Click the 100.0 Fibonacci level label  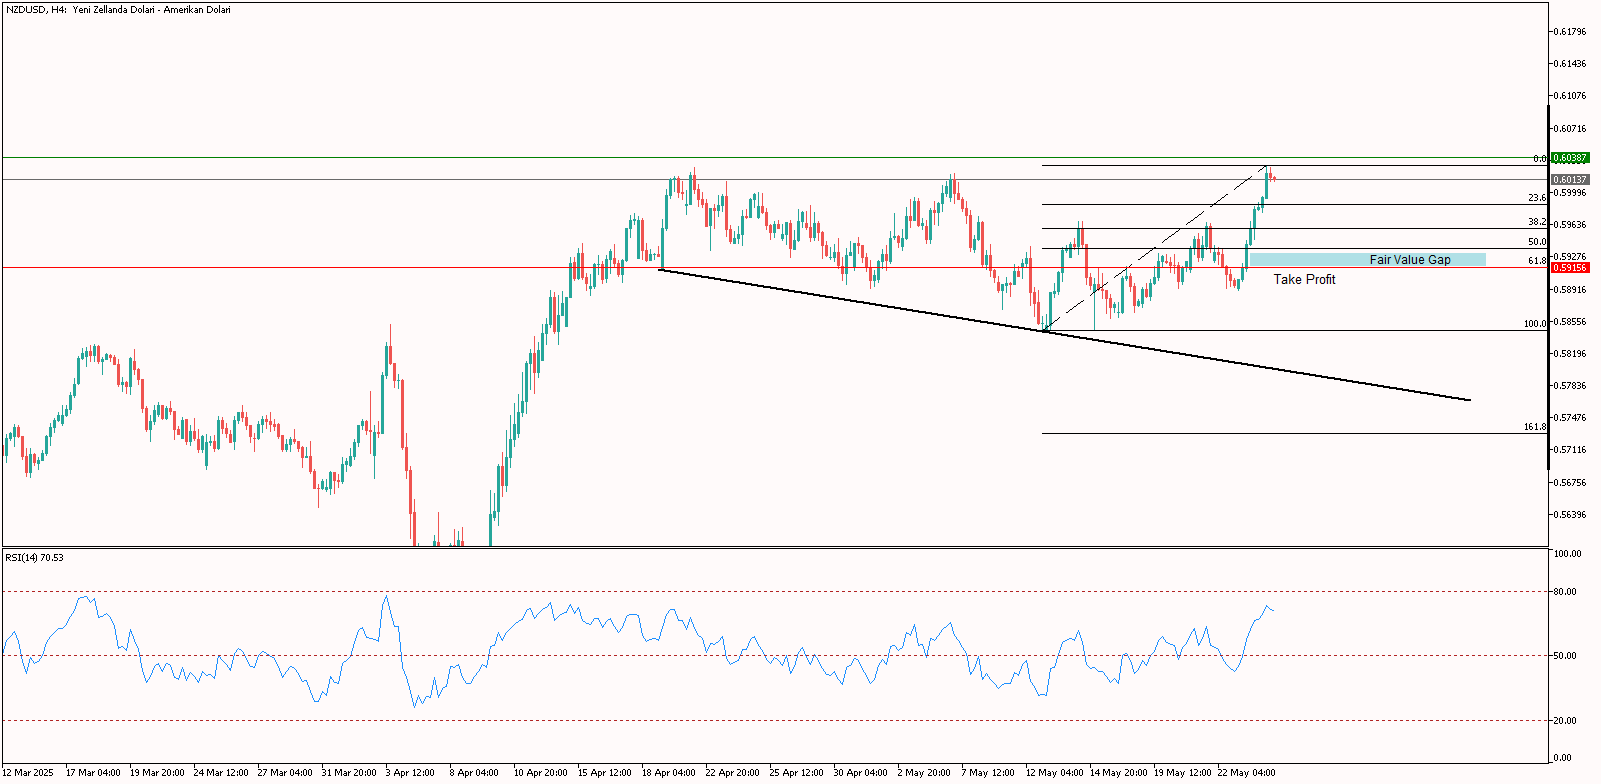coord(1535,324)
